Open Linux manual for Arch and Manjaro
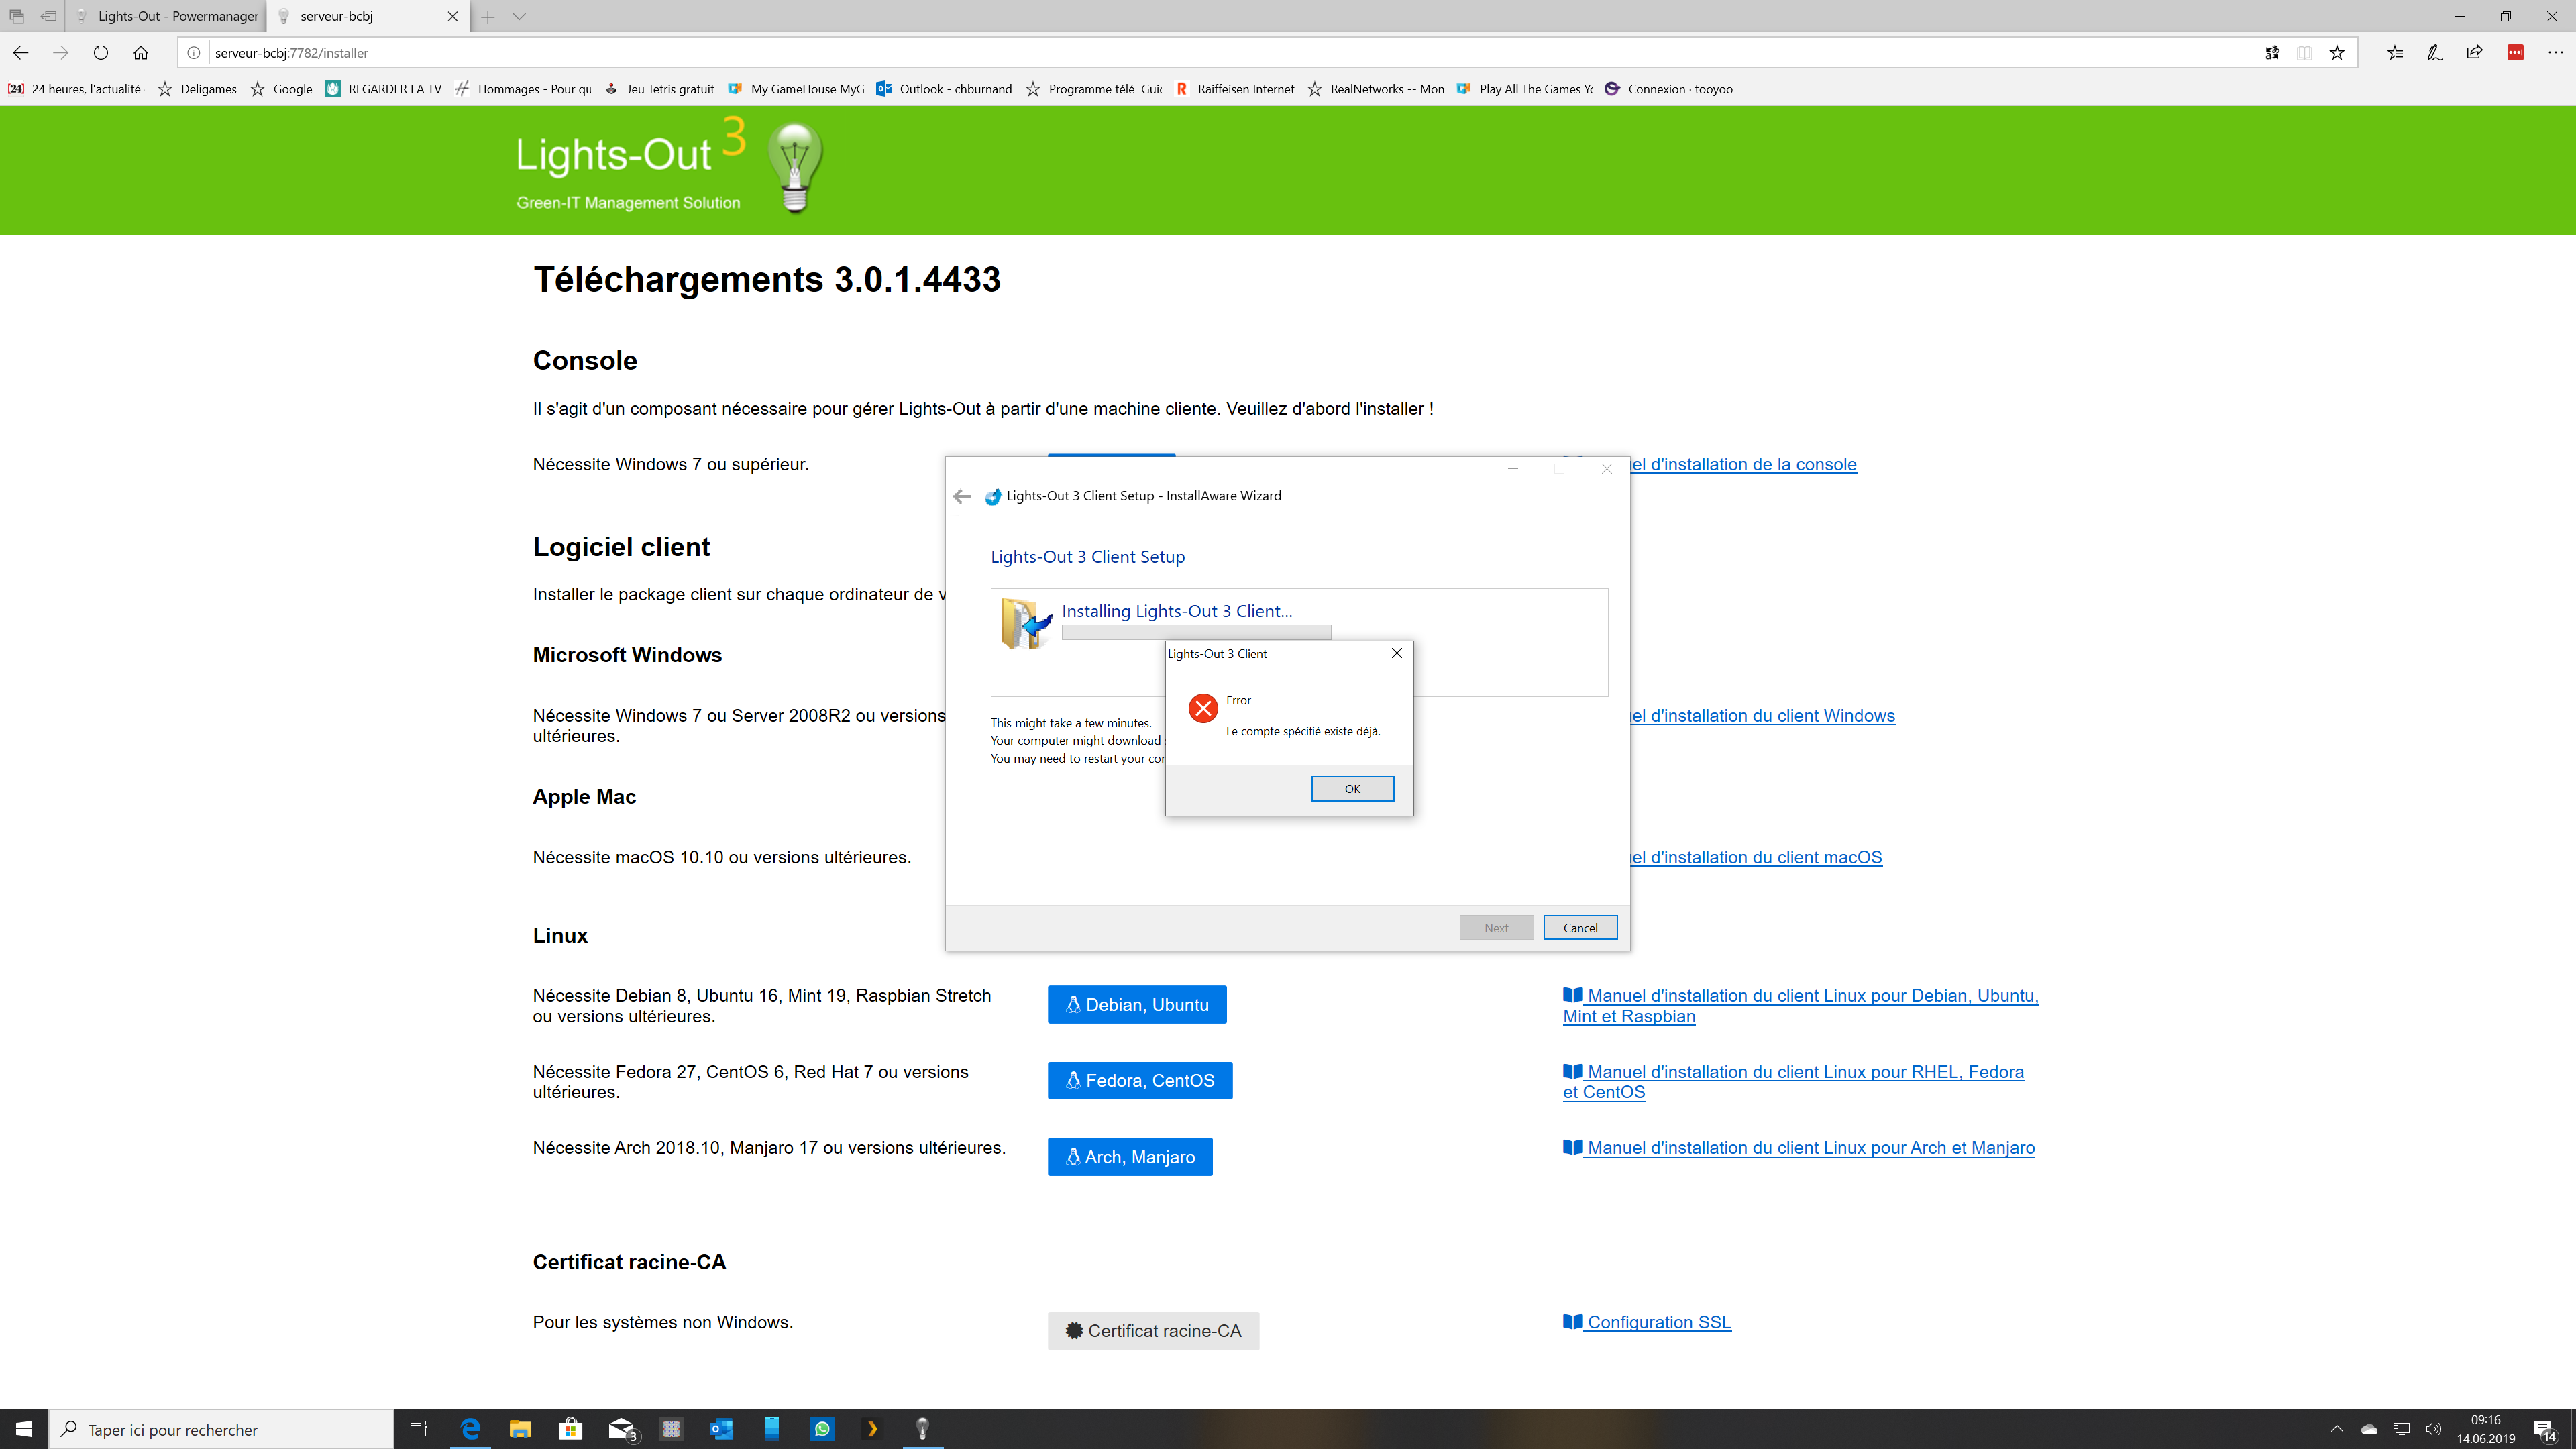Screen dimensions: 2576x1449 [x=1799, y=1148]
